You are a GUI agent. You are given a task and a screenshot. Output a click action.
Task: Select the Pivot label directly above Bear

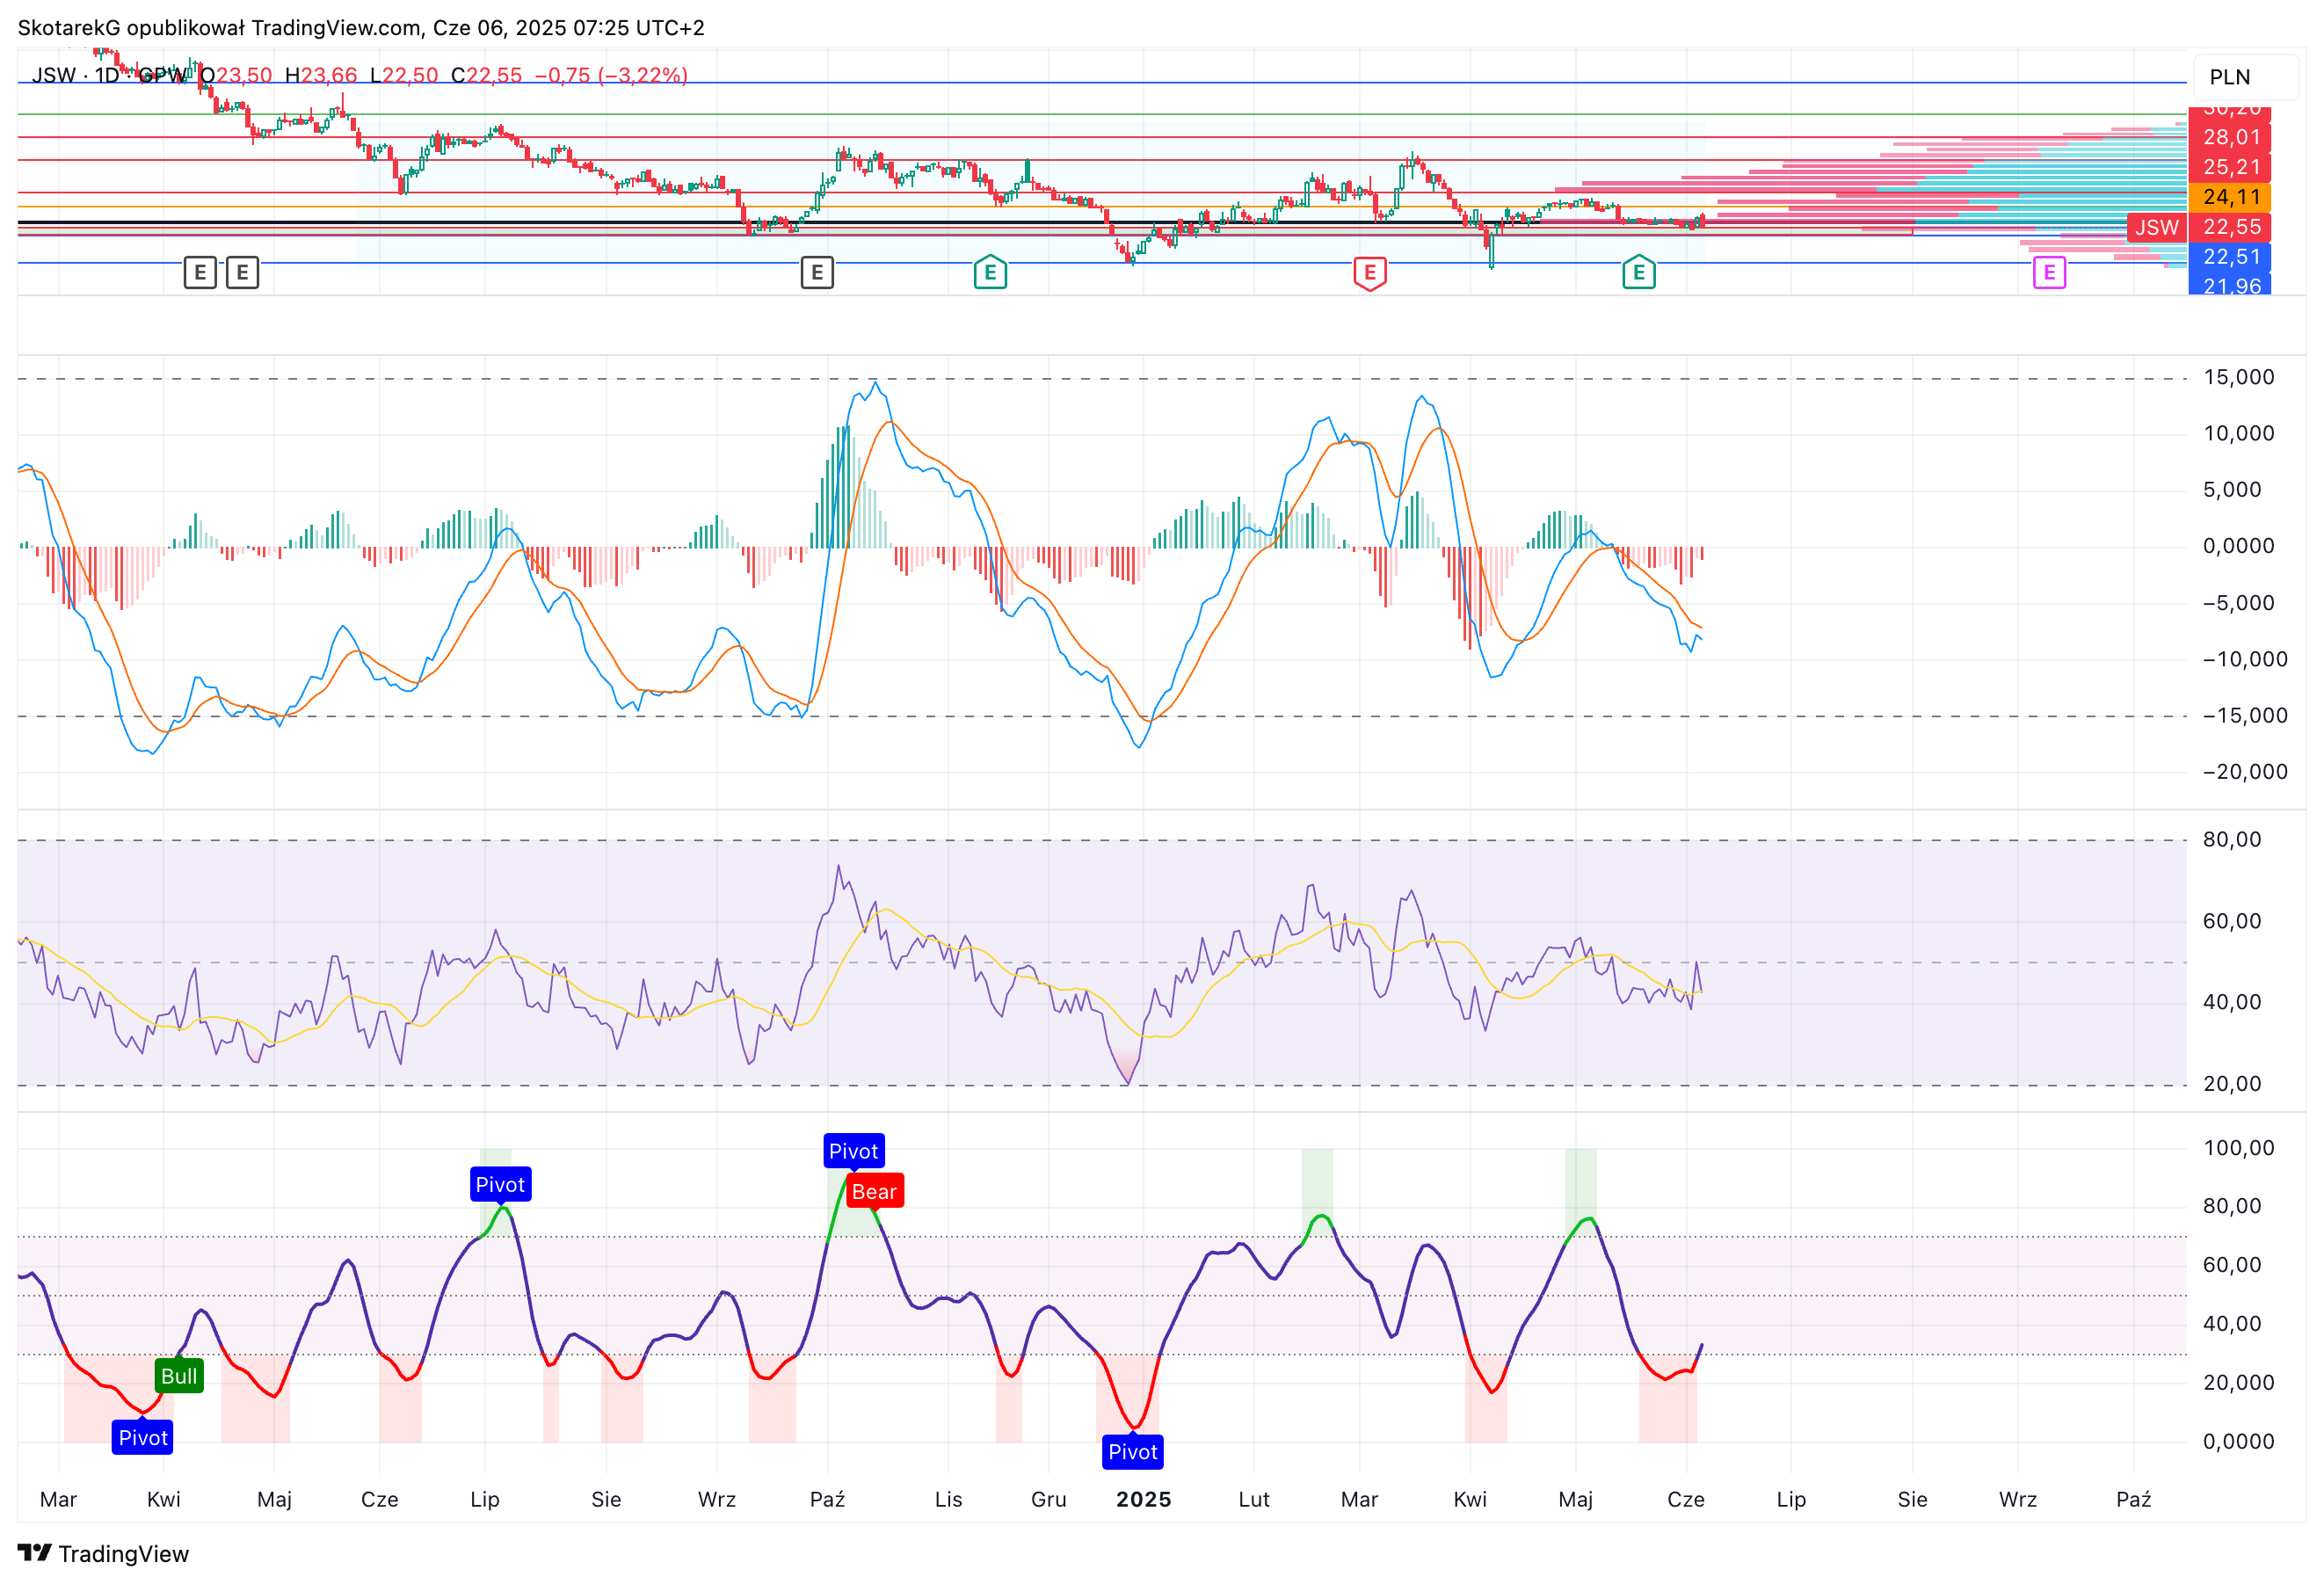(853, 1151)
